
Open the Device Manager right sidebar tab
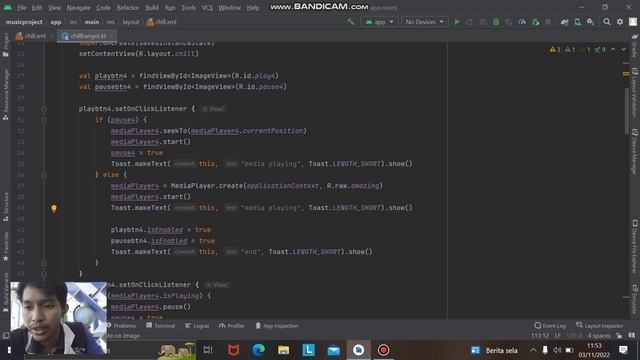pos(635,152)
